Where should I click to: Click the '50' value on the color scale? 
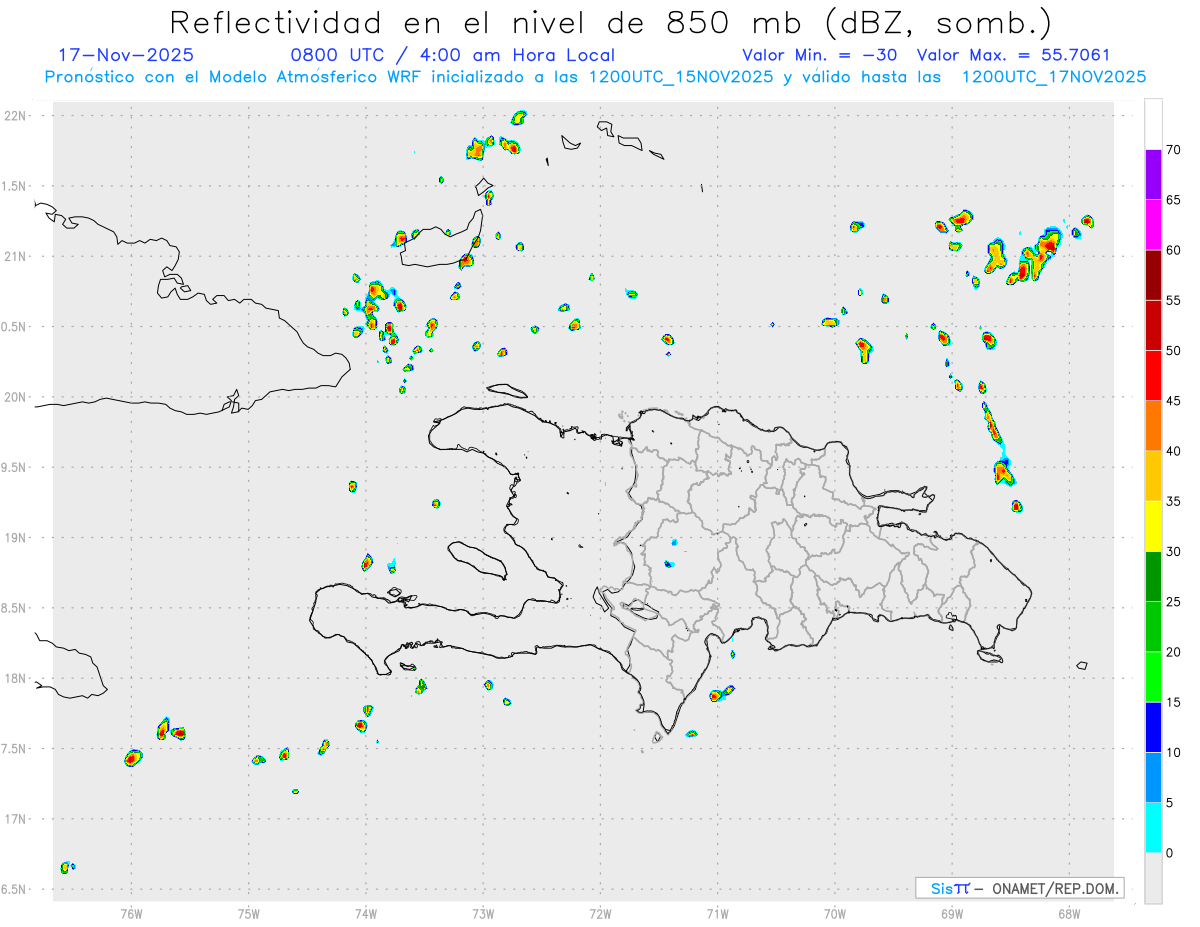[1173, 351]
